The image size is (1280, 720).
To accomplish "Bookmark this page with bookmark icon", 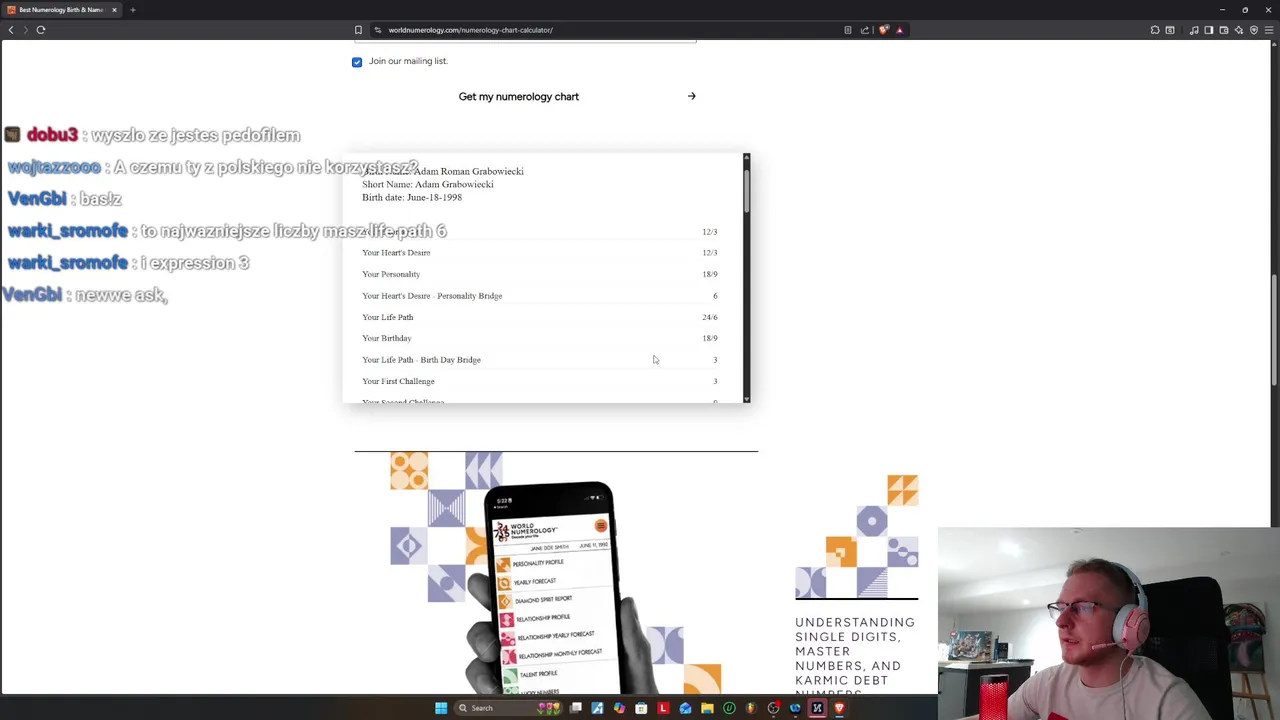I will point(358,30).
